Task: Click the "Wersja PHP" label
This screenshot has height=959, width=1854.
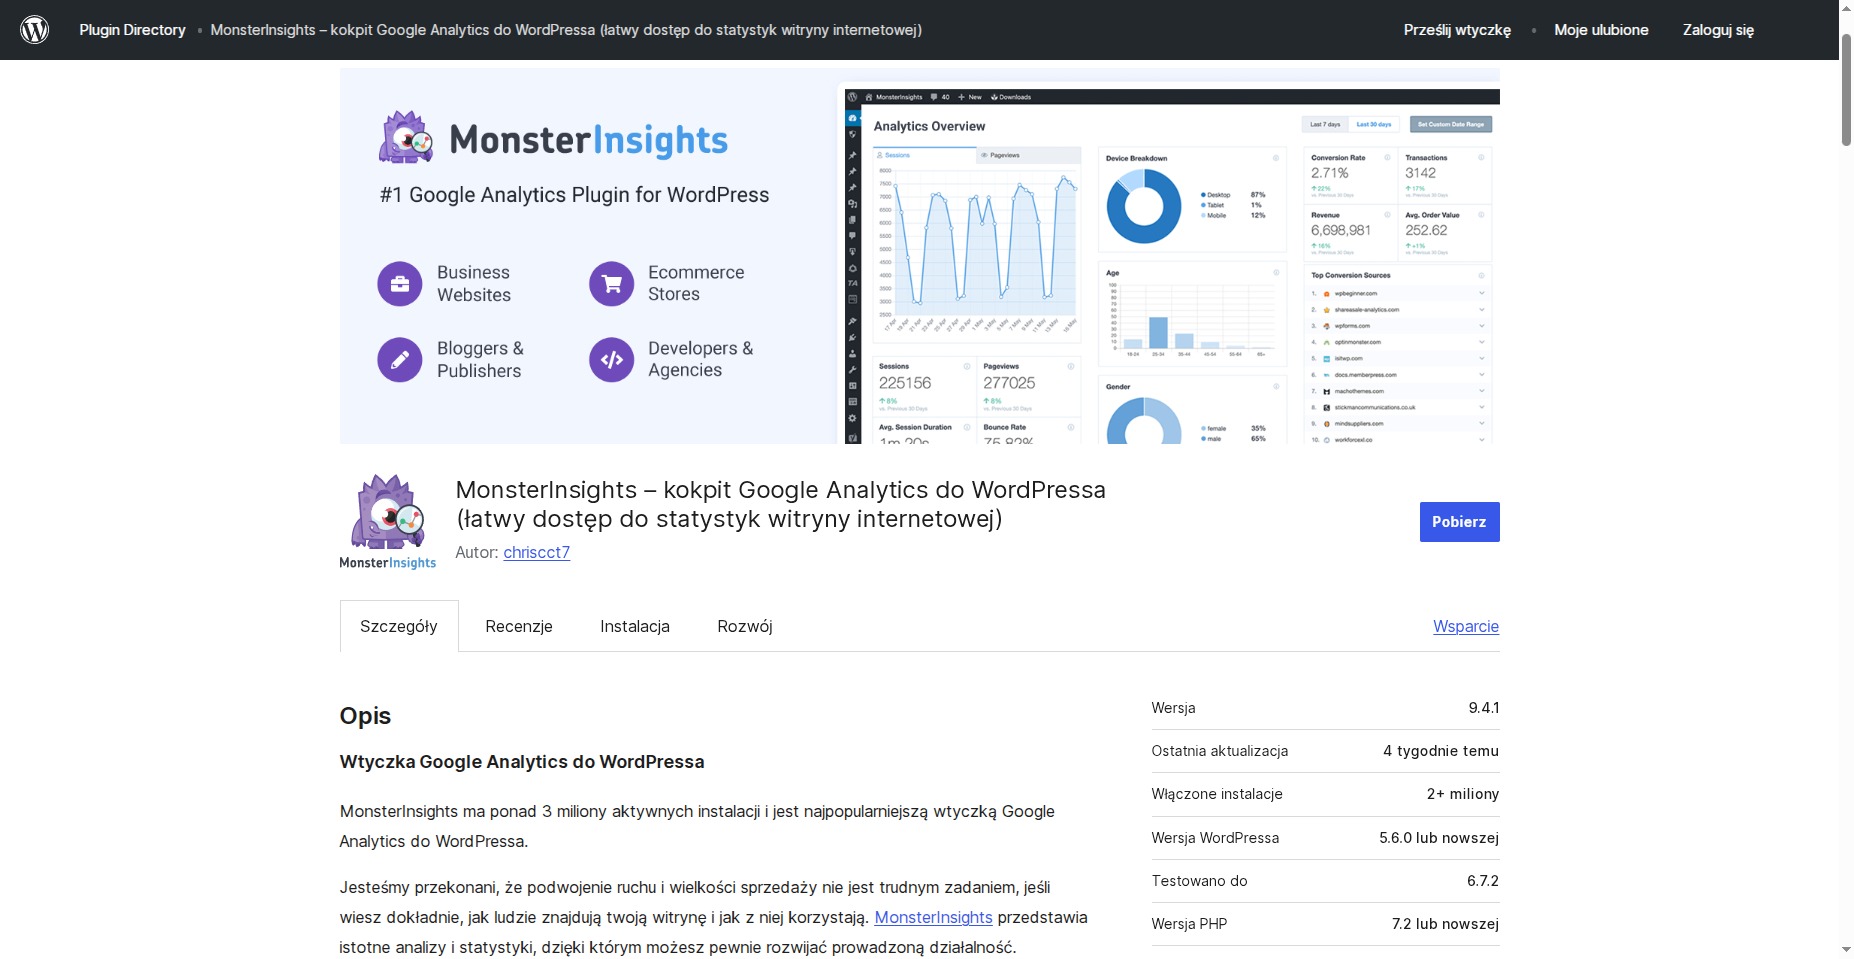Action: [1189, 924]
